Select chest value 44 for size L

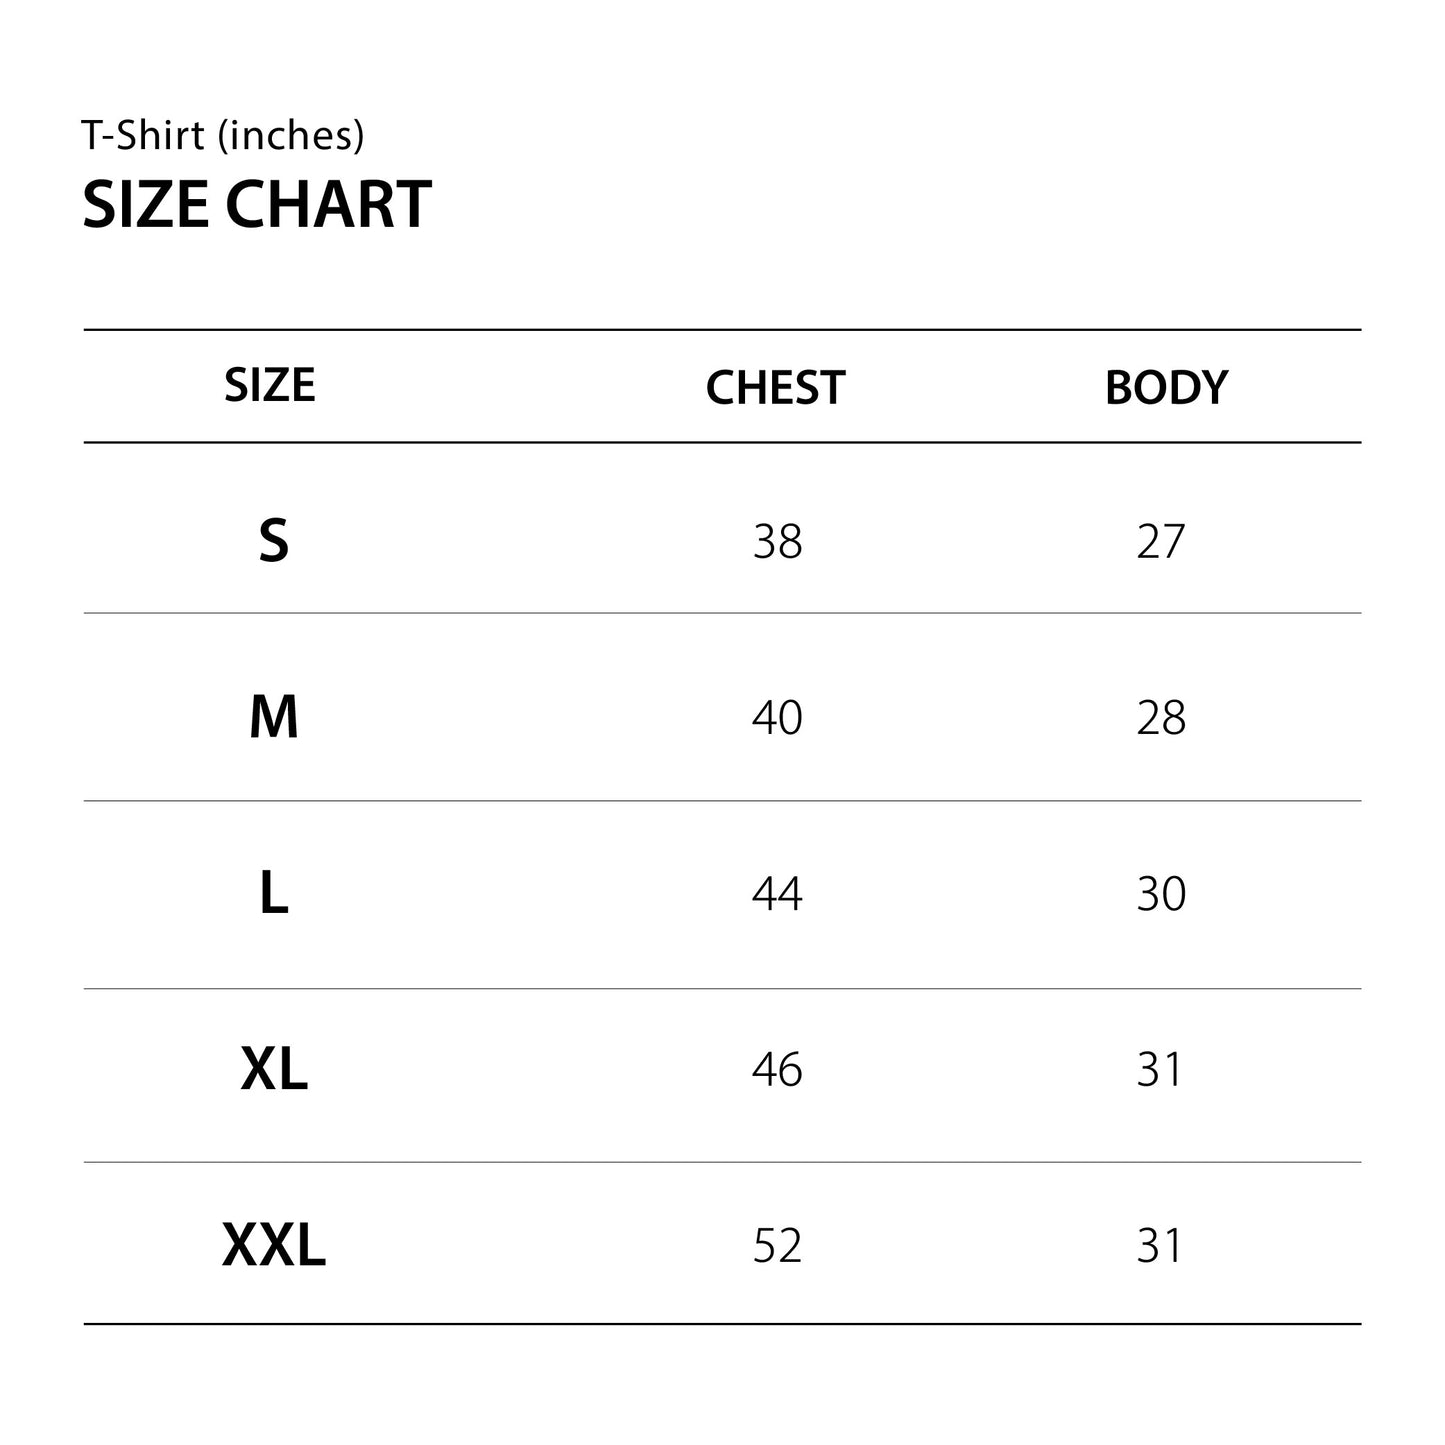click(777, 893)
